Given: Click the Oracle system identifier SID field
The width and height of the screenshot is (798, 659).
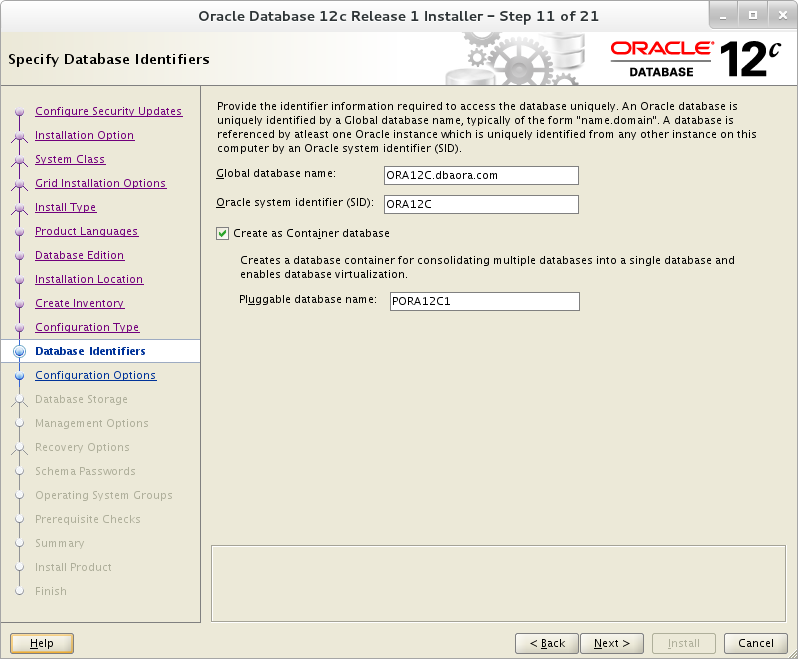Looking at the screenshot, I should click(x=481, y=205).
